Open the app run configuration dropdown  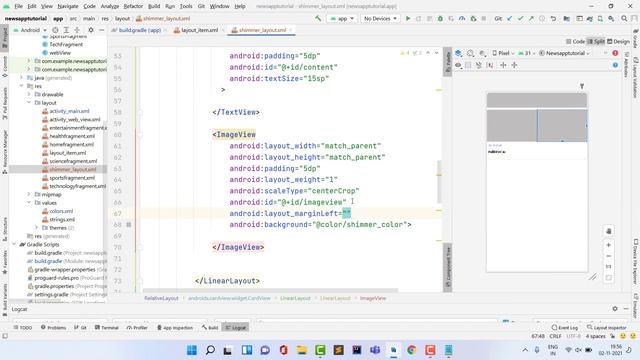[x=342, y=18]
